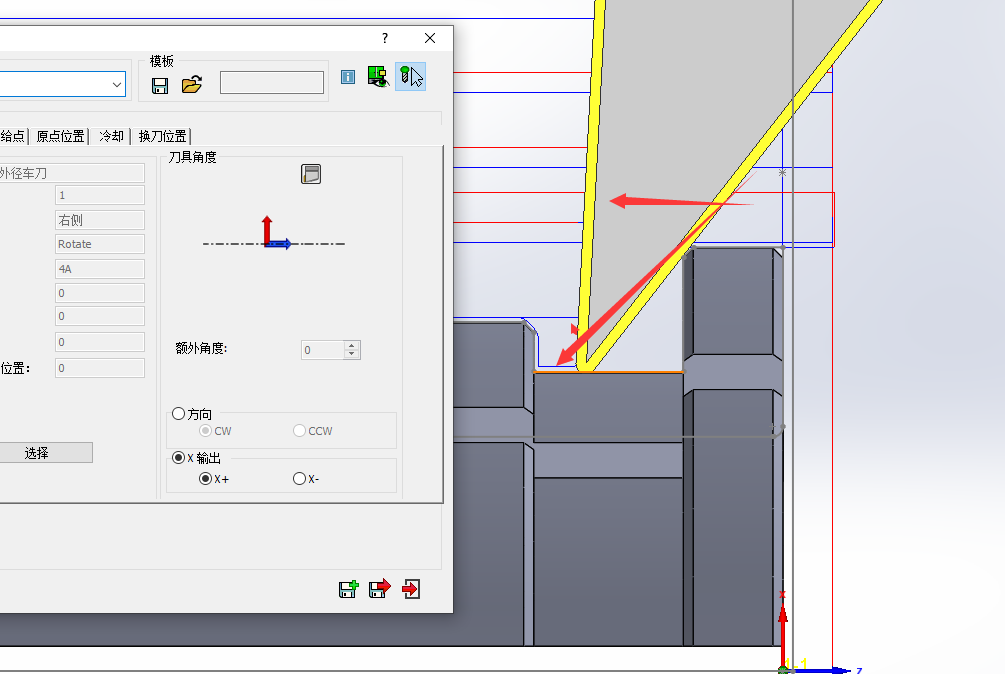Open template via the folder icon
The height and width of the screenshot is (674, 1005).
(x=192, y=85)
